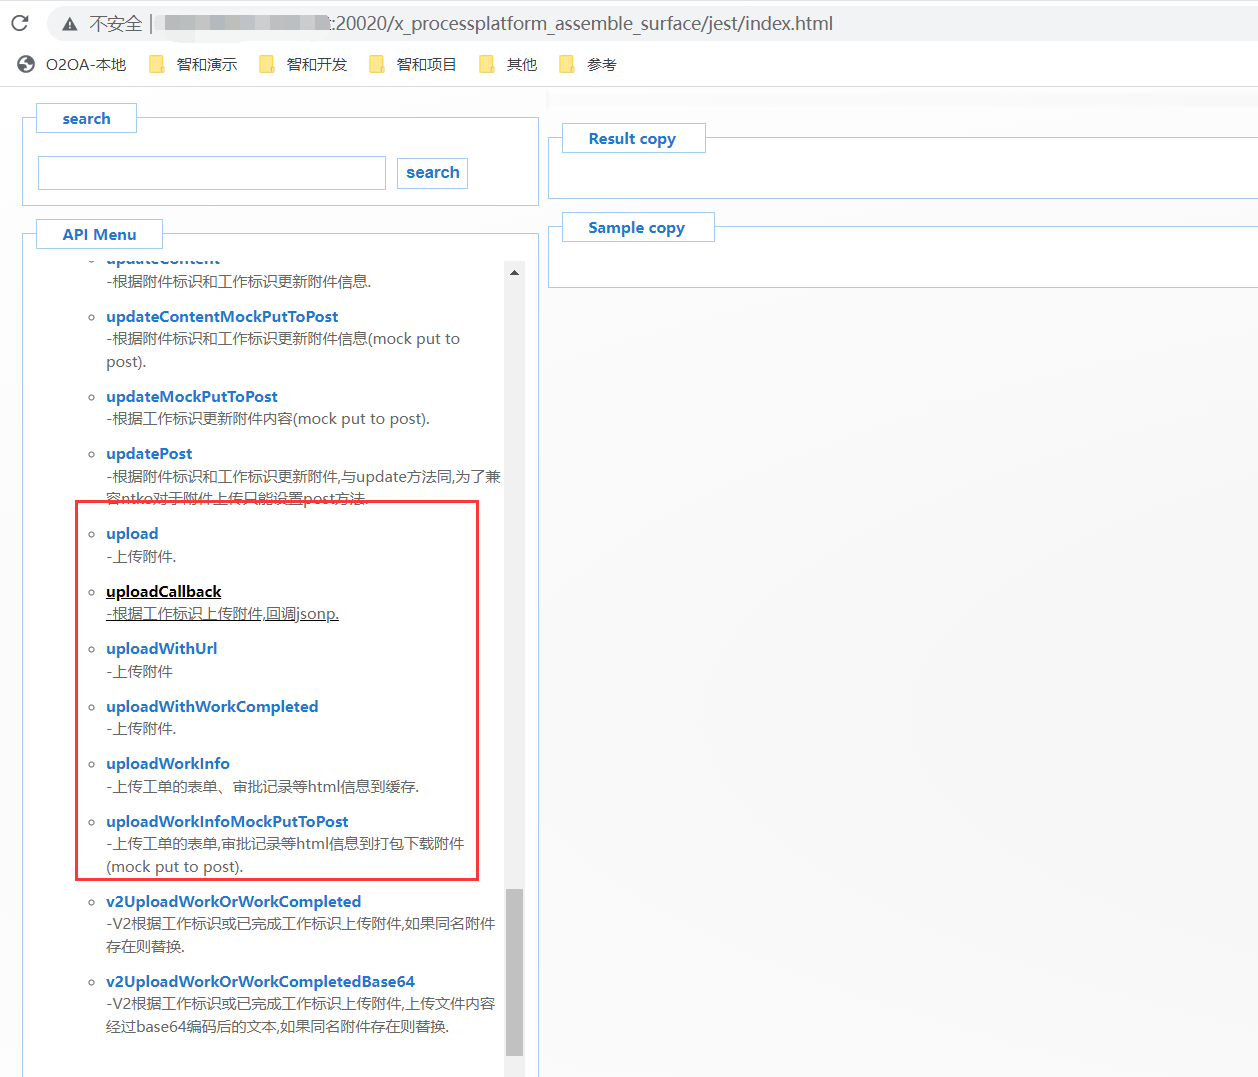Screen dimensions: 1258x1077
Task: Click the not-secure warning icon in address bar
Action: click(x=70, y=24)
